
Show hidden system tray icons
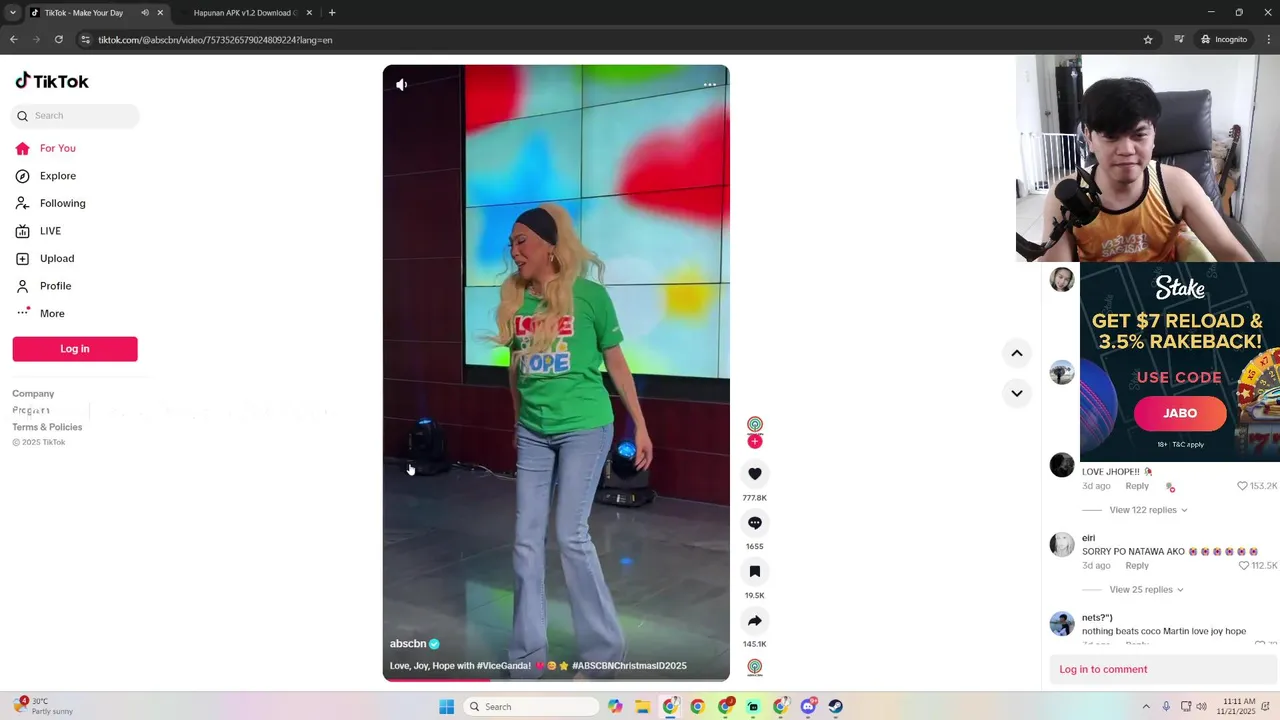click(x=1146, y=707)
